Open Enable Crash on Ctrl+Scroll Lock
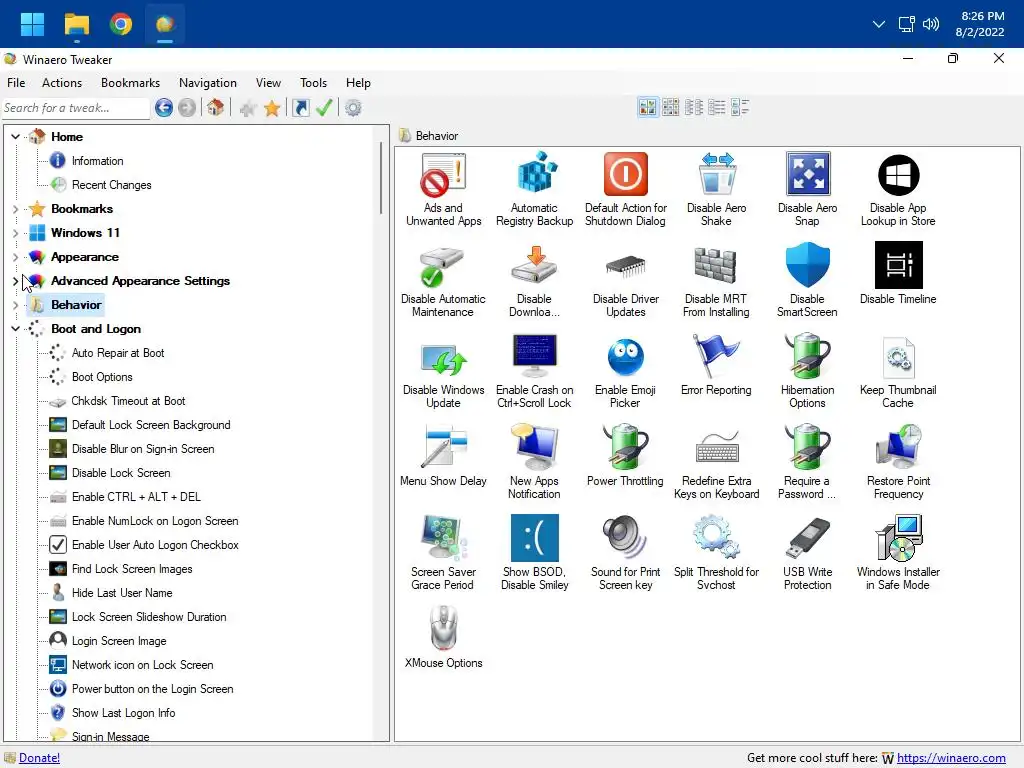Image resolution: width=1024 pixels, height=768 pixels. click(x=534, y=371)
